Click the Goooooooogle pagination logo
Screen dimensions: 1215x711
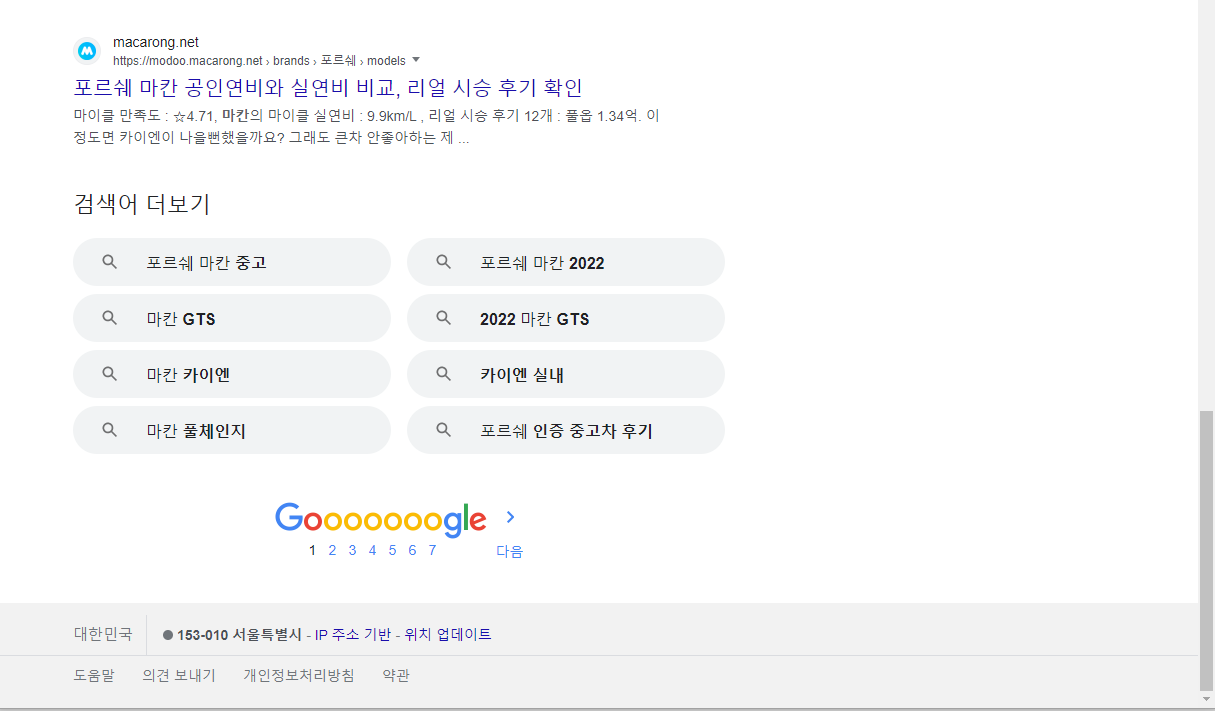pyautogui.click(x=381, y=520)
